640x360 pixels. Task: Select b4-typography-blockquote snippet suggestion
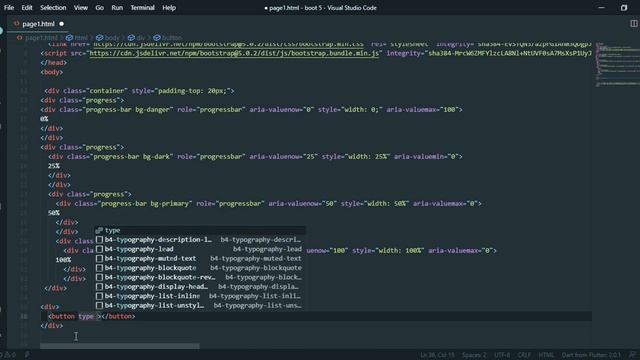tap(200, 268)
